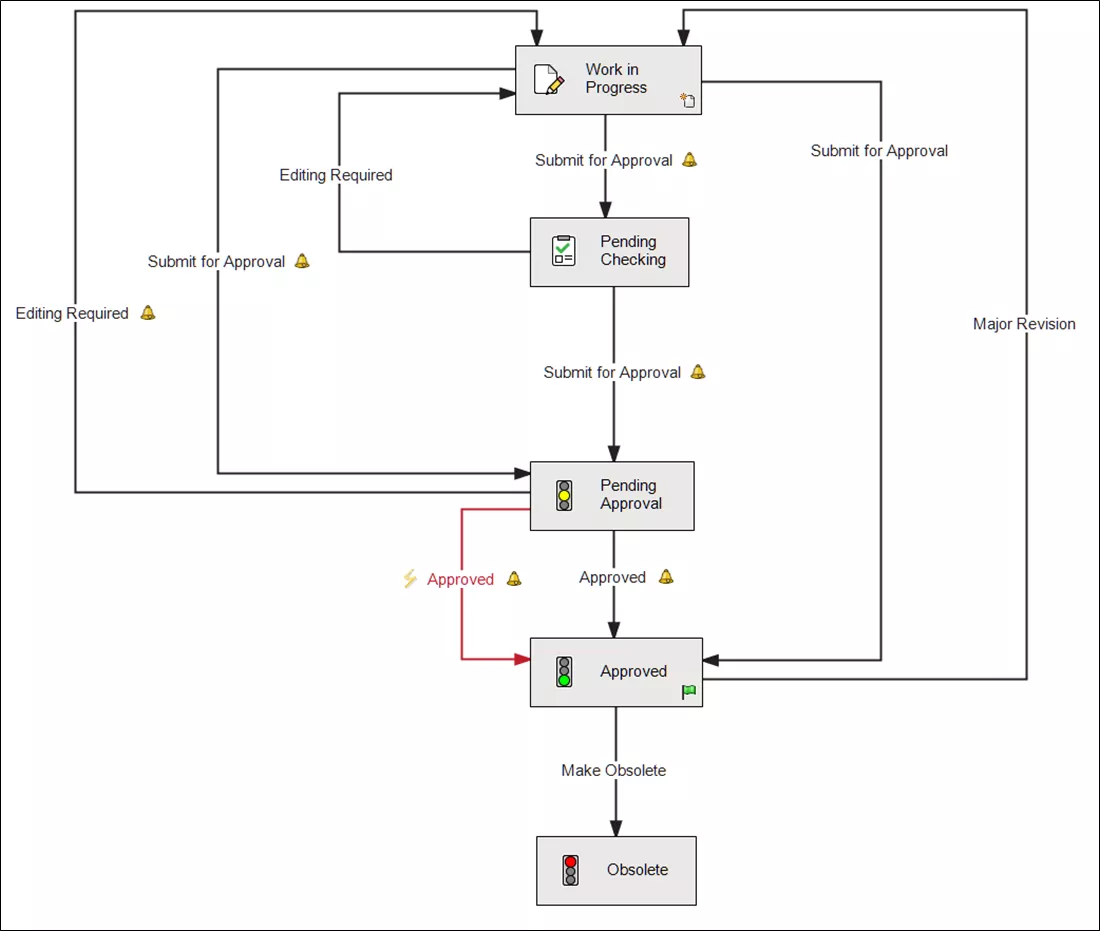Select the red Approved transition label
Screen dimensions: 1100x931
tap(460, 579)
